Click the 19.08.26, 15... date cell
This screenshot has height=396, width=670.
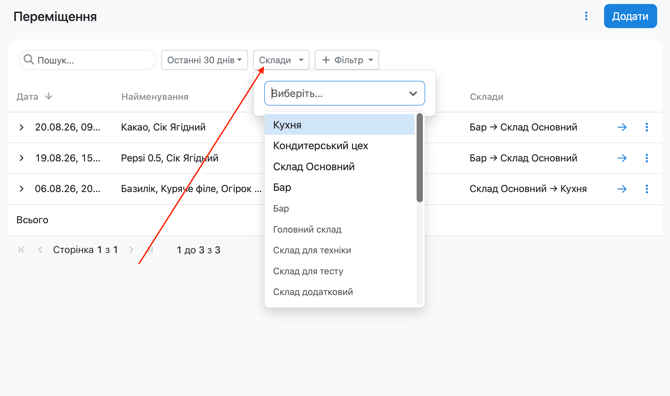click(68, 158)
